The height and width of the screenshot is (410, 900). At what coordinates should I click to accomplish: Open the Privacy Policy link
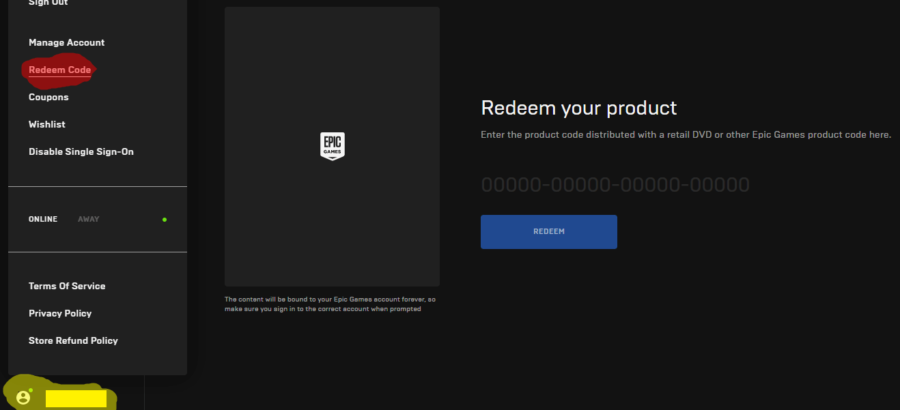60,314
